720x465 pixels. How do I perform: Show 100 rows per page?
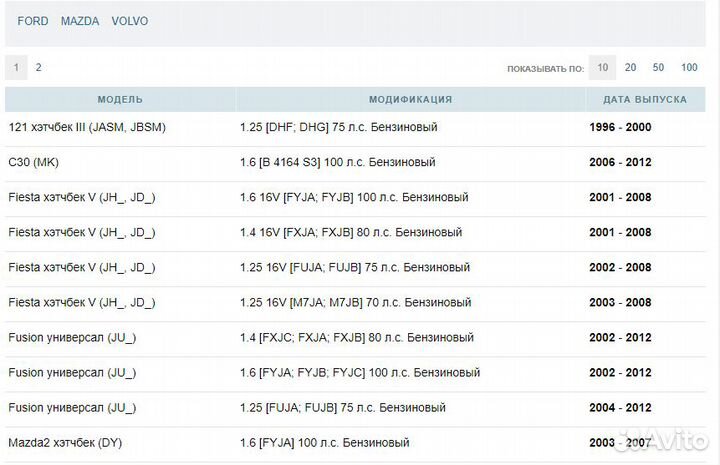689,67
